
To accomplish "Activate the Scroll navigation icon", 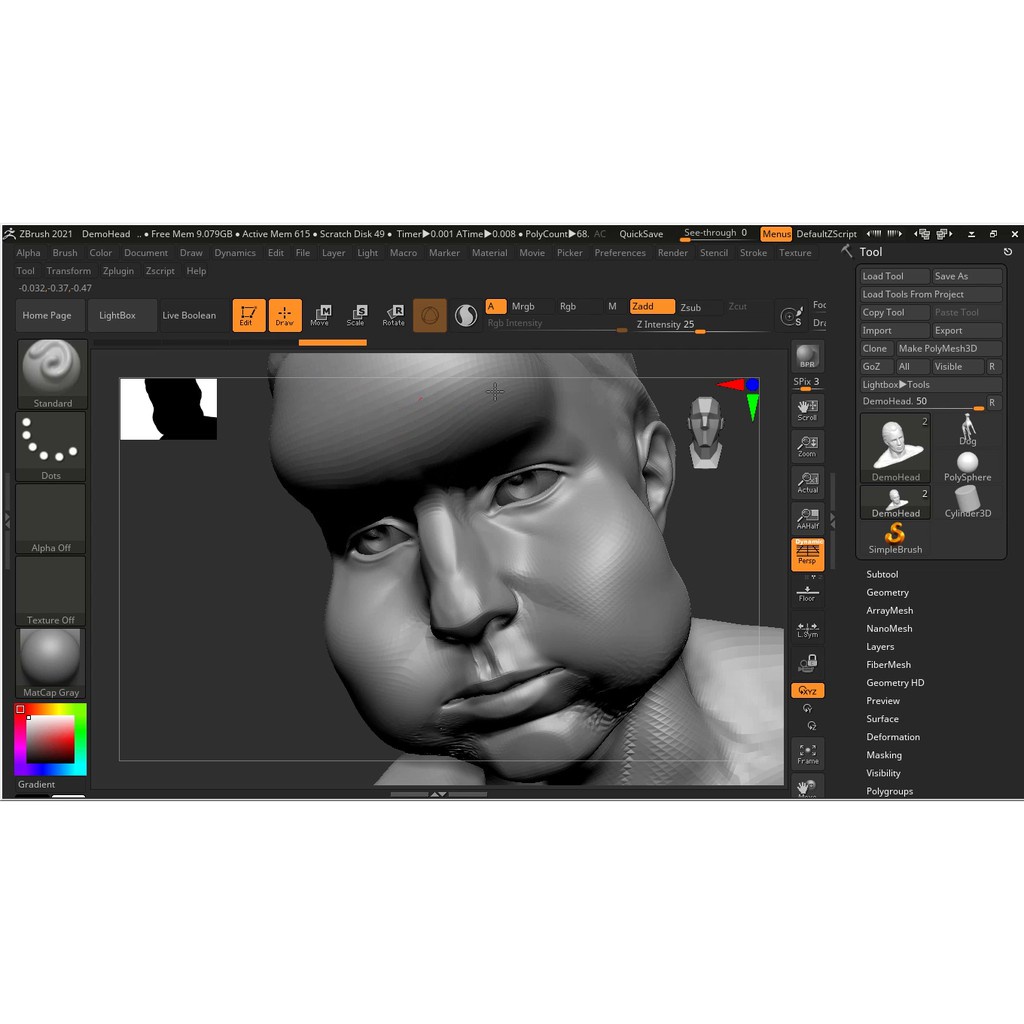I will [808, 408].
